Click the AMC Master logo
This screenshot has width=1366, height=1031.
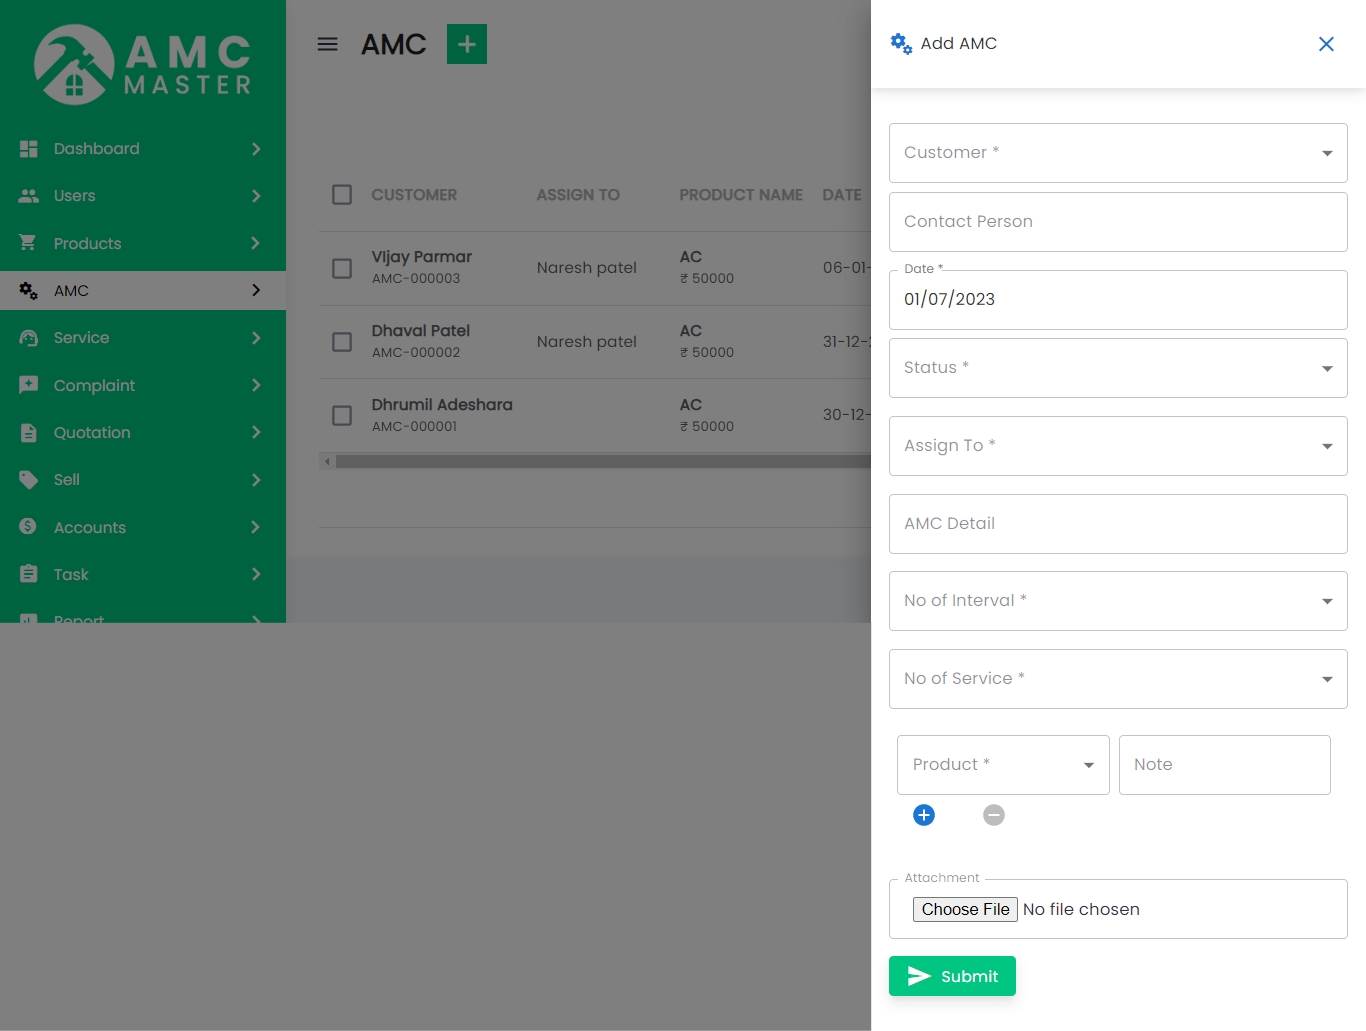click(x=143, y=62)
